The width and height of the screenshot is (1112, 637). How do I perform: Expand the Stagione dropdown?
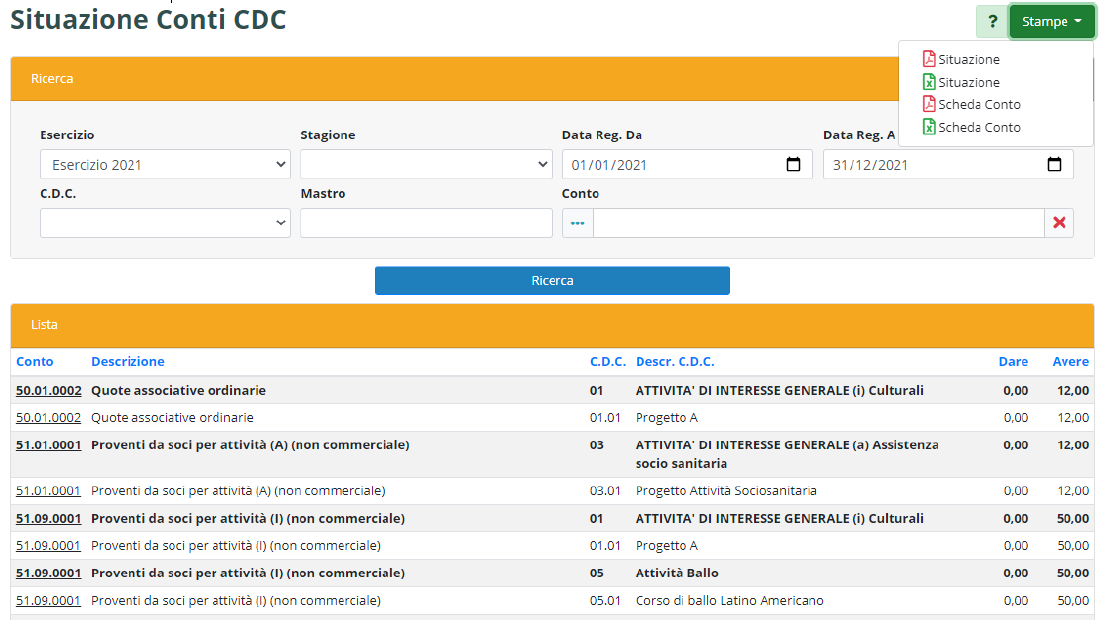point(426,164)
